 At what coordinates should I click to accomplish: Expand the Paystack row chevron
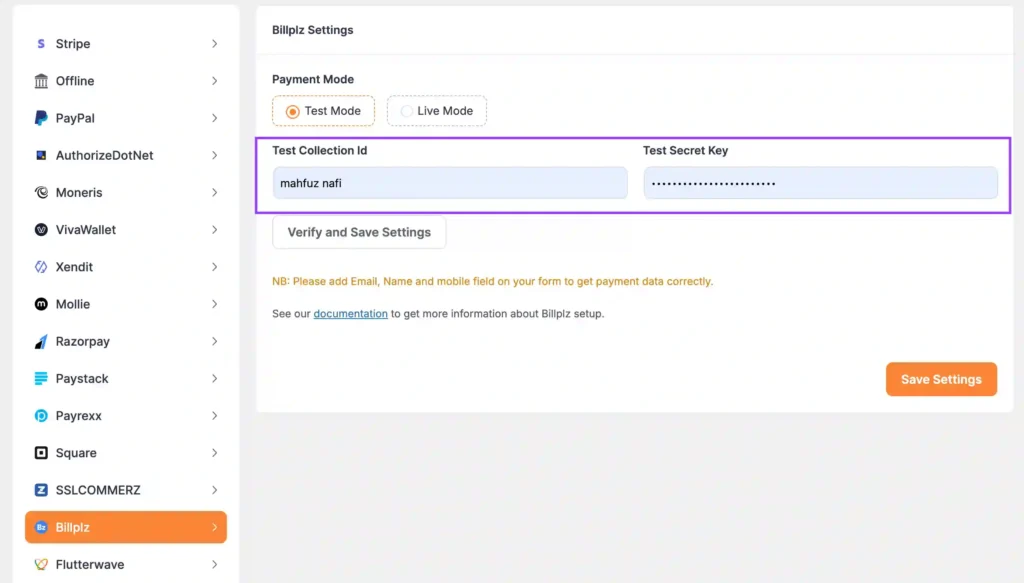214,379
